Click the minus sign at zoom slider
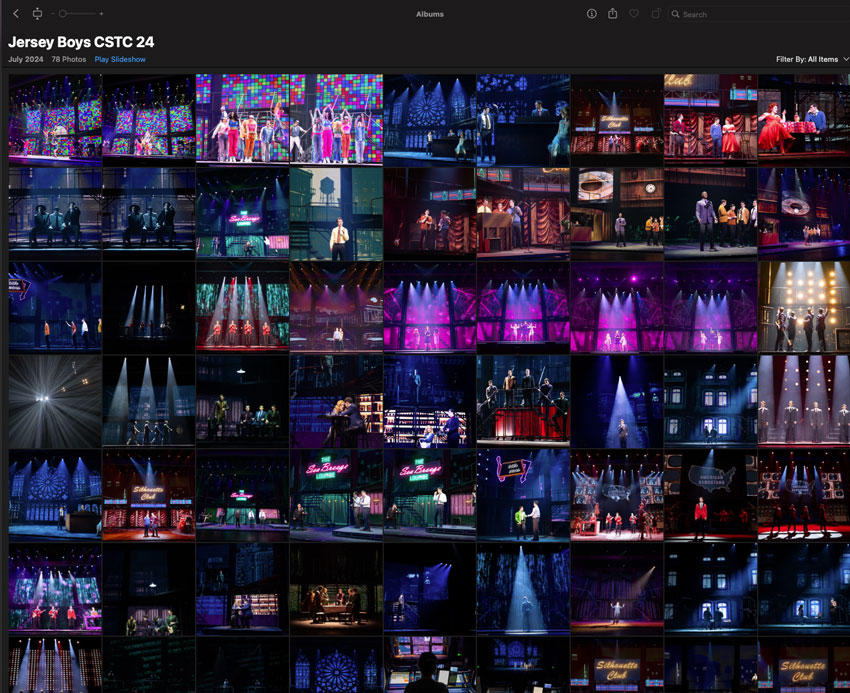This screenshot has width=850, height=693. tap(53, 14)
